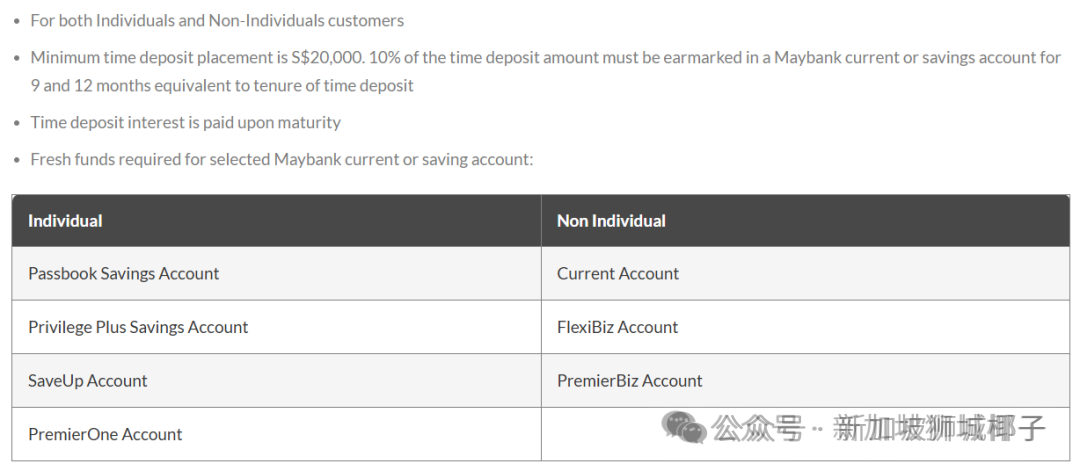The height and width of the screenshot is (471, 1080).
Task: Click the Passbook Savings Account cell
Action: tap(123, 274)
